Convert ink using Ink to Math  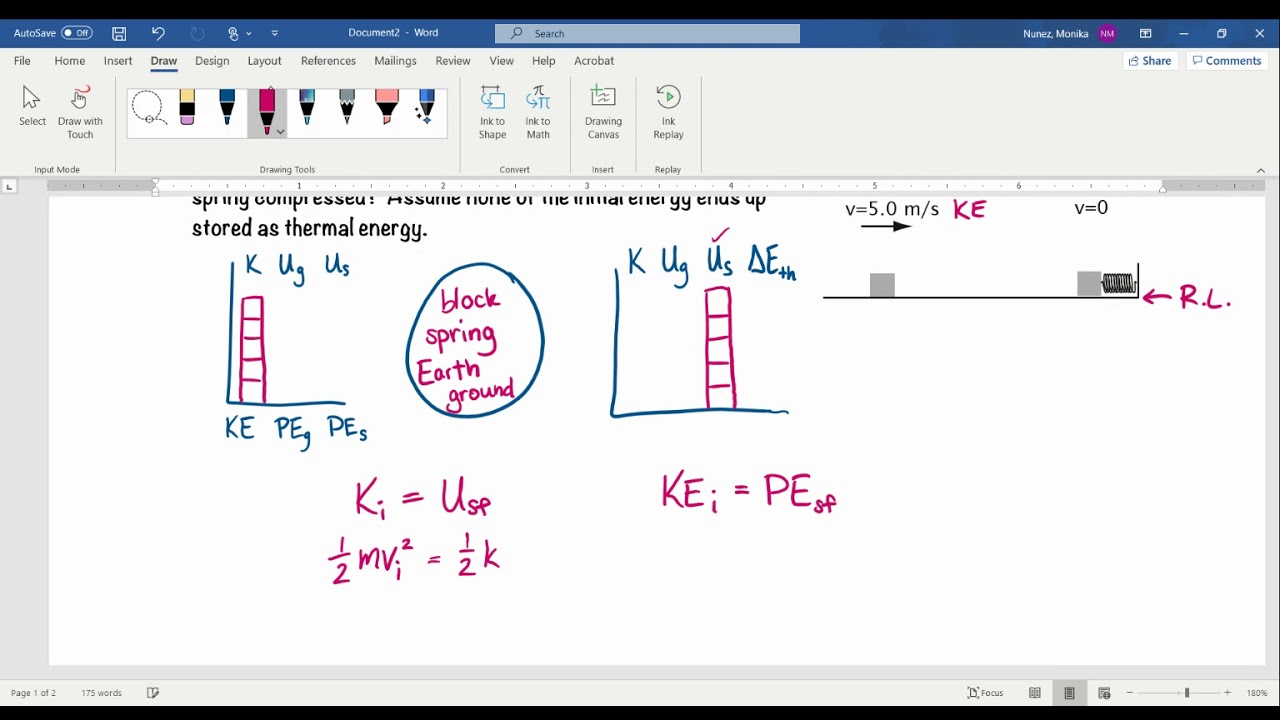pos(538,112)
